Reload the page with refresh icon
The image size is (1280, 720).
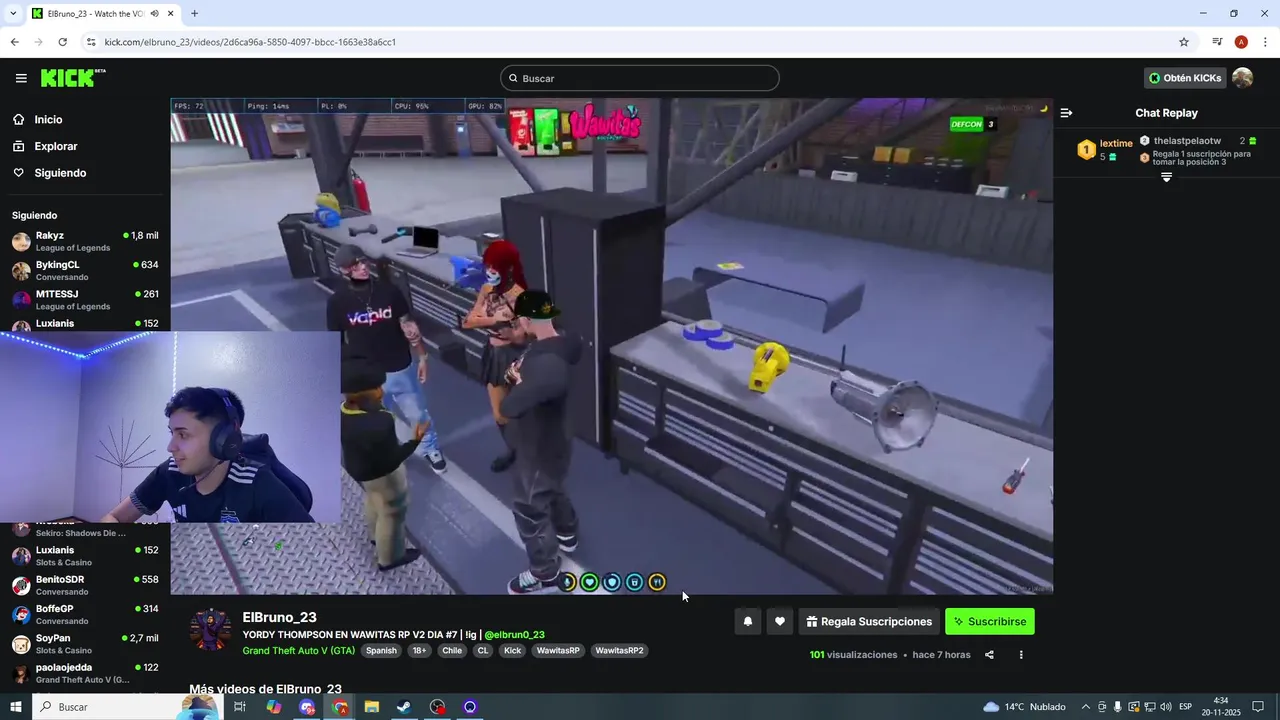[x=62, y=42]
